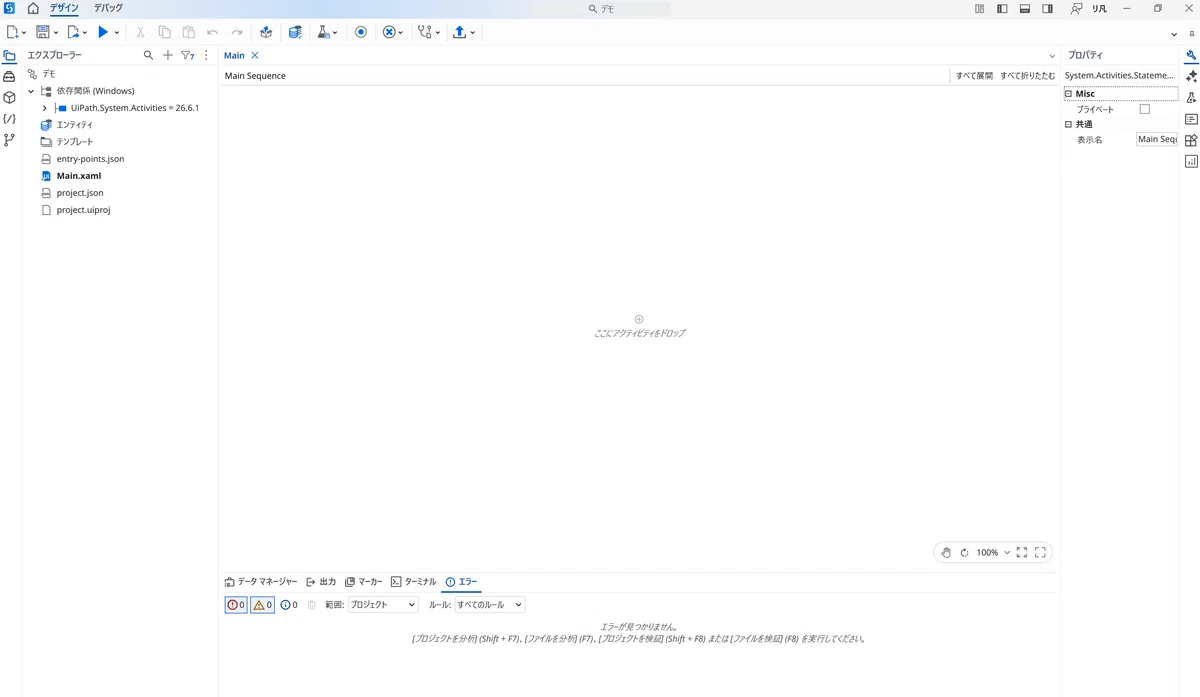This screenshot has height=697, width=1200.
Task: Click the circled X toolbar icon
Action: pyautogui.click(x=389, y=32)
